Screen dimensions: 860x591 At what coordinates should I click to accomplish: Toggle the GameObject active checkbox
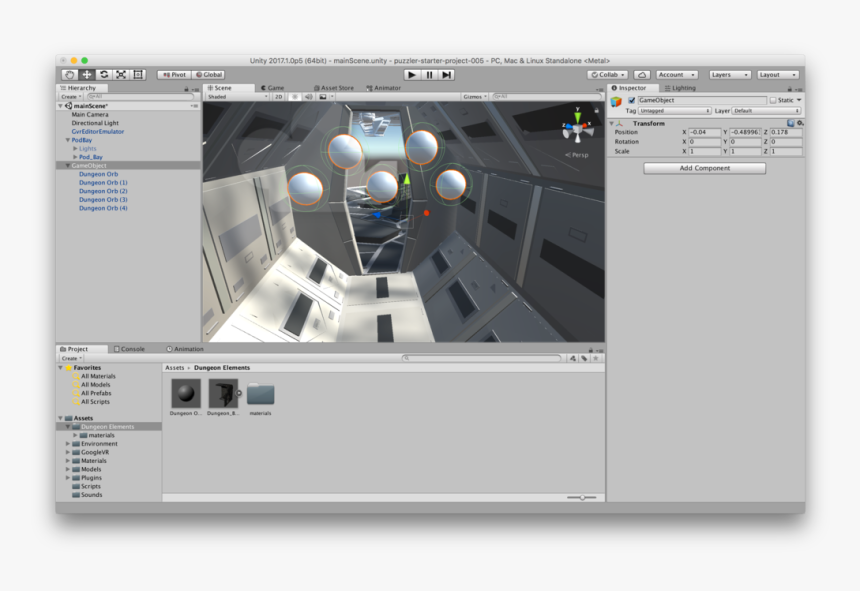(632, 99)
